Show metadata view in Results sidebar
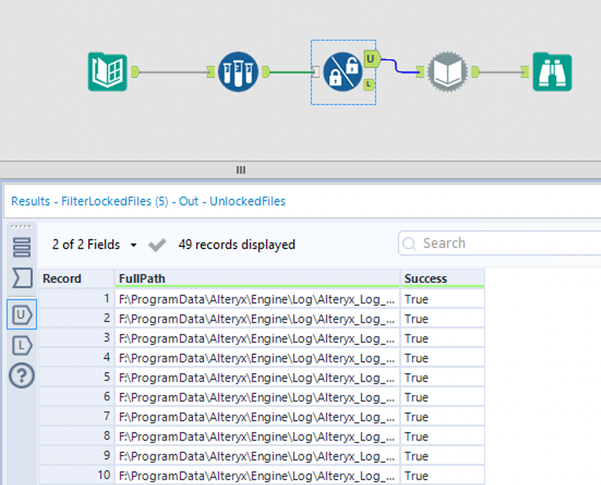Viewport: 601px width, 485px height. click(21, 247)
